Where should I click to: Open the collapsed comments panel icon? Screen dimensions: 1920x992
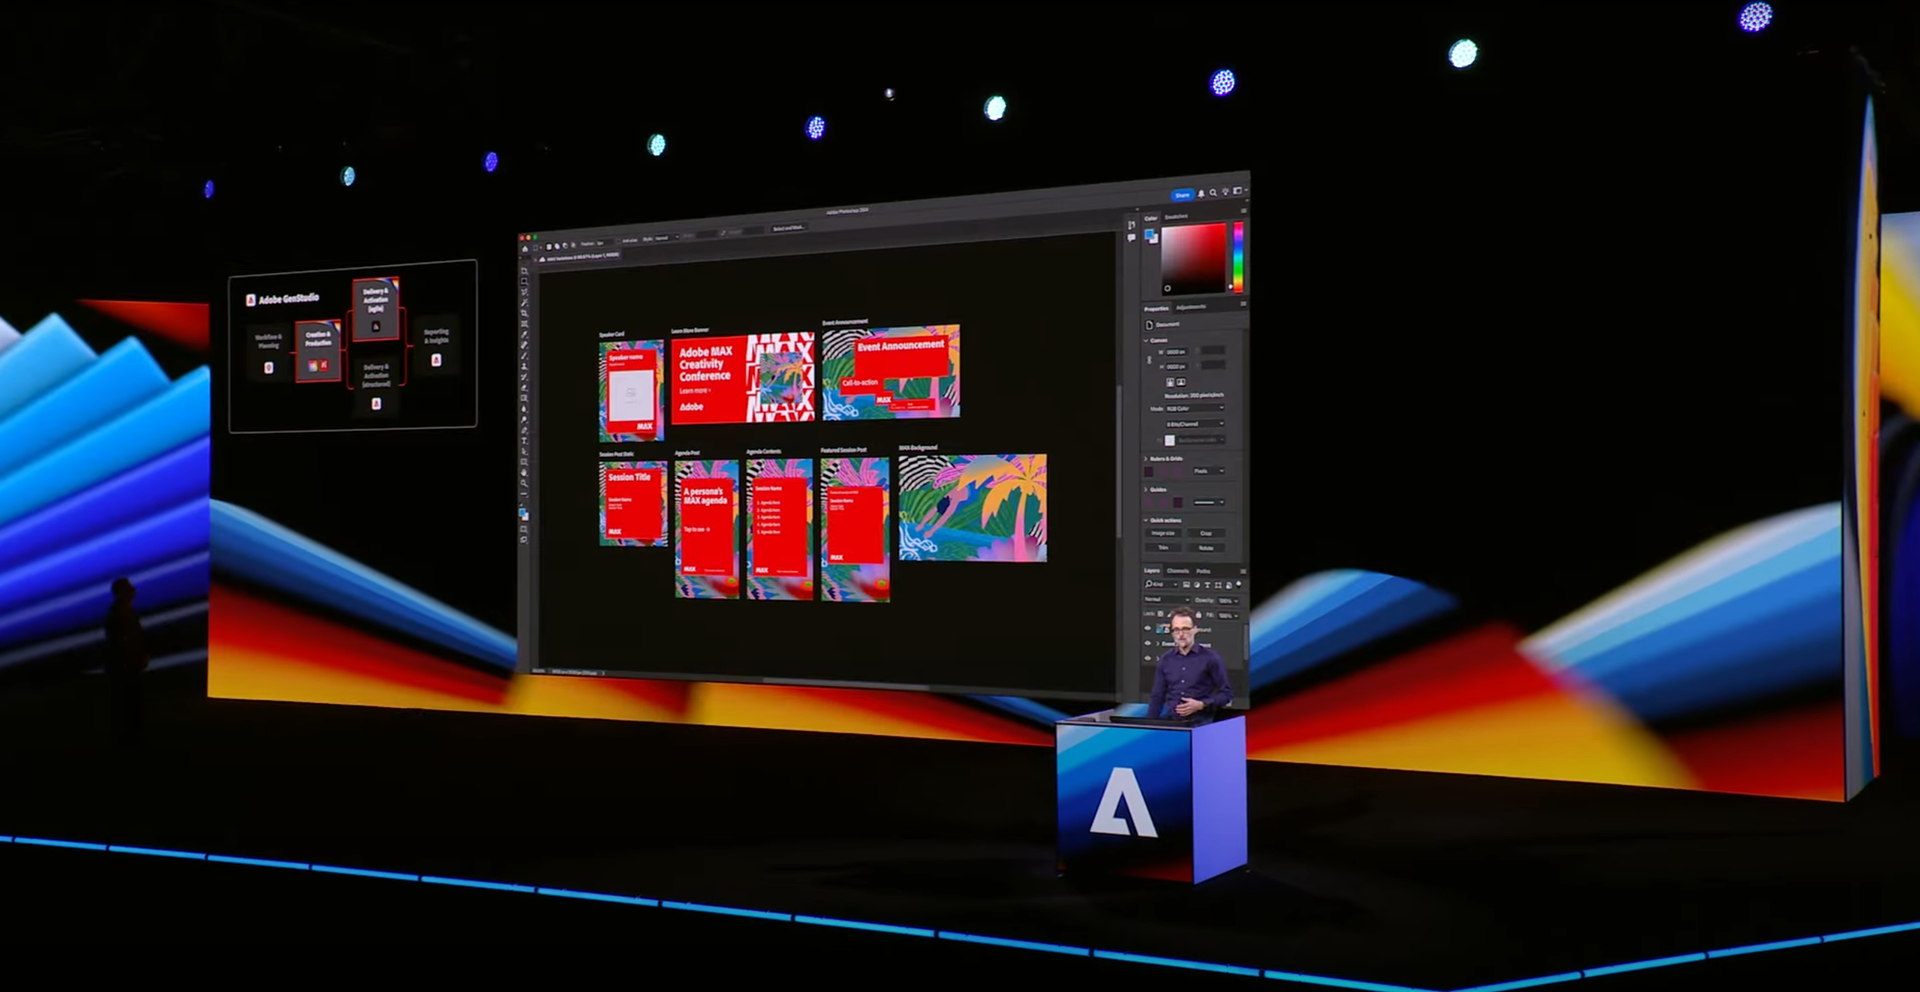[1132, 238]
